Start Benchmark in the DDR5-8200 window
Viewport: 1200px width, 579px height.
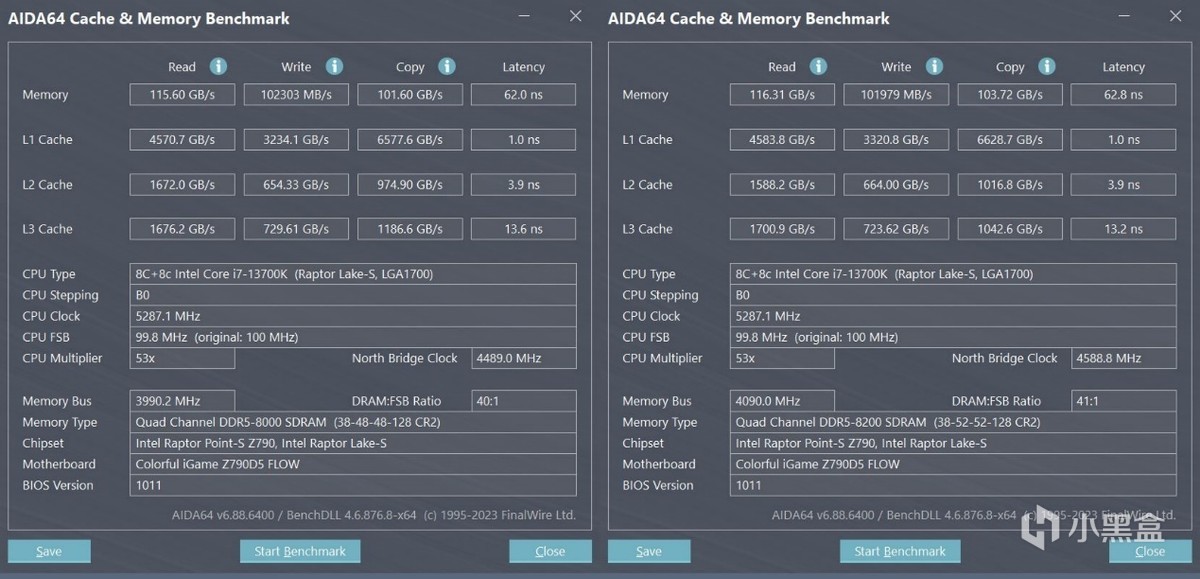pos(900,551)
